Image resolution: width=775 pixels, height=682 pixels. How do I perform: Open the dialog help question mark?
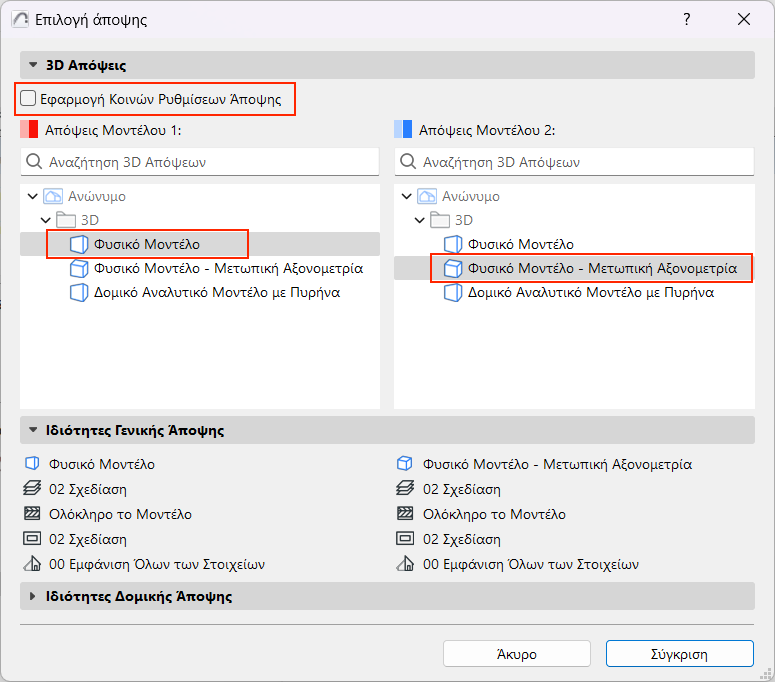[x=687, y=19]
